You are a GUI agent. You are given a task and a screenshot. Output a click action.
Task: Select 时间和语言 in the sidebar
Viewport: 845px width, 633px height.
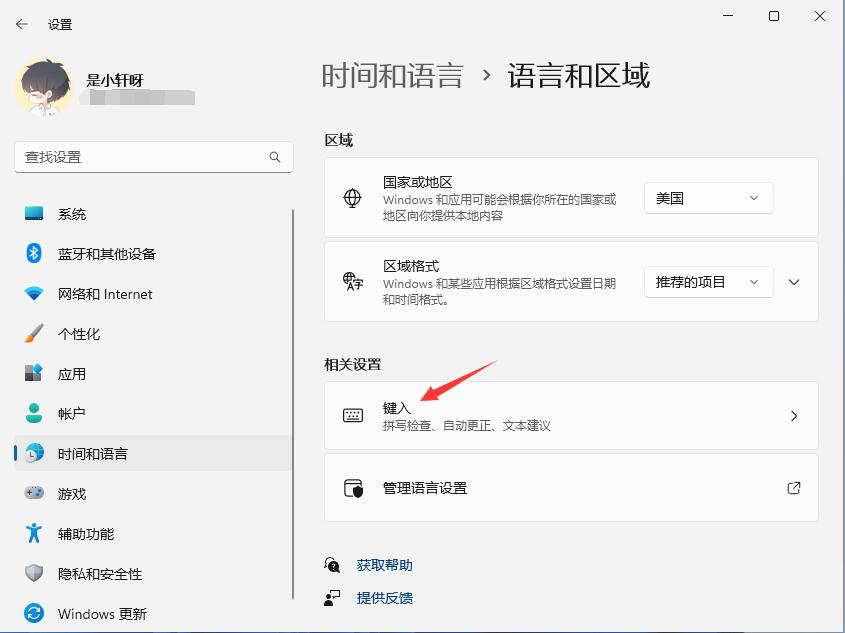[87, 454]
